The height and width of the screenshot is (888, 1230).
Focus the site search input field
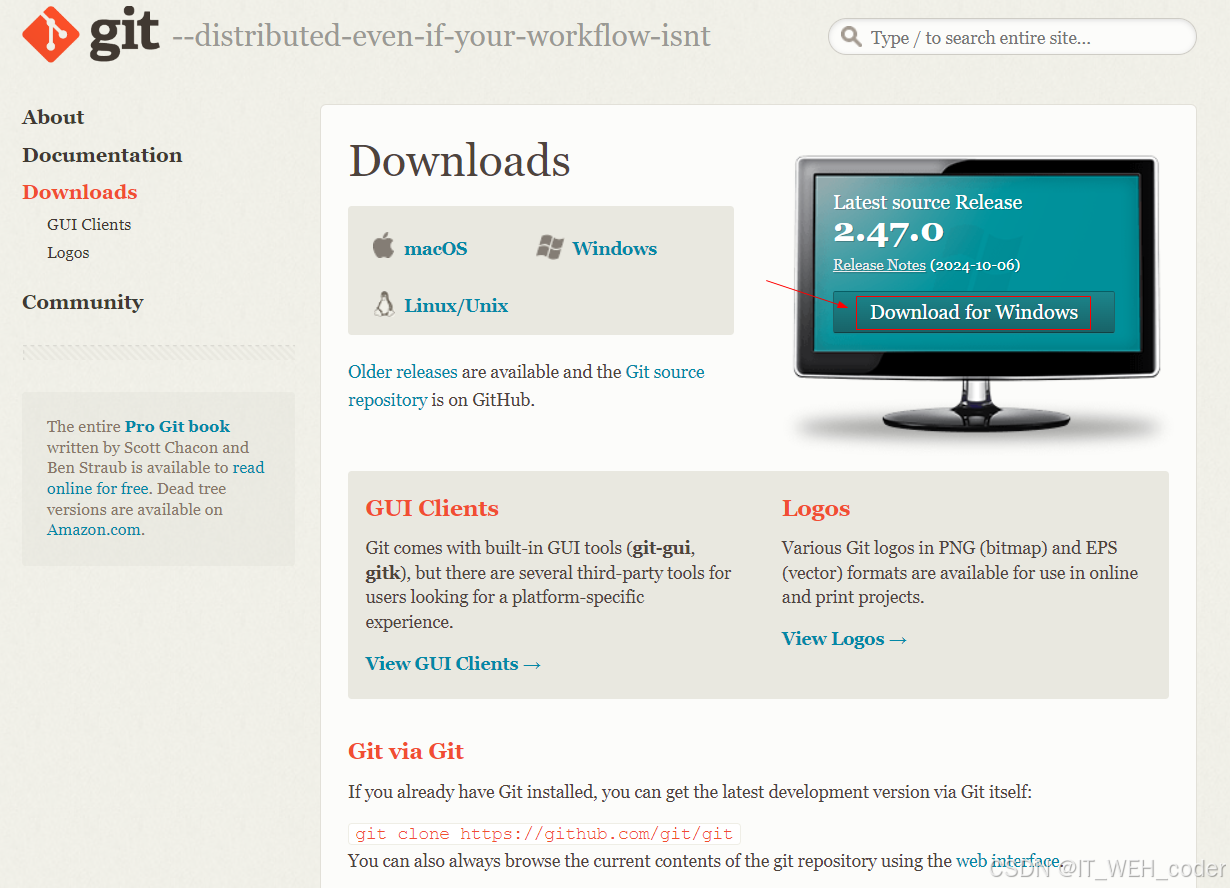coord(1012,37)
